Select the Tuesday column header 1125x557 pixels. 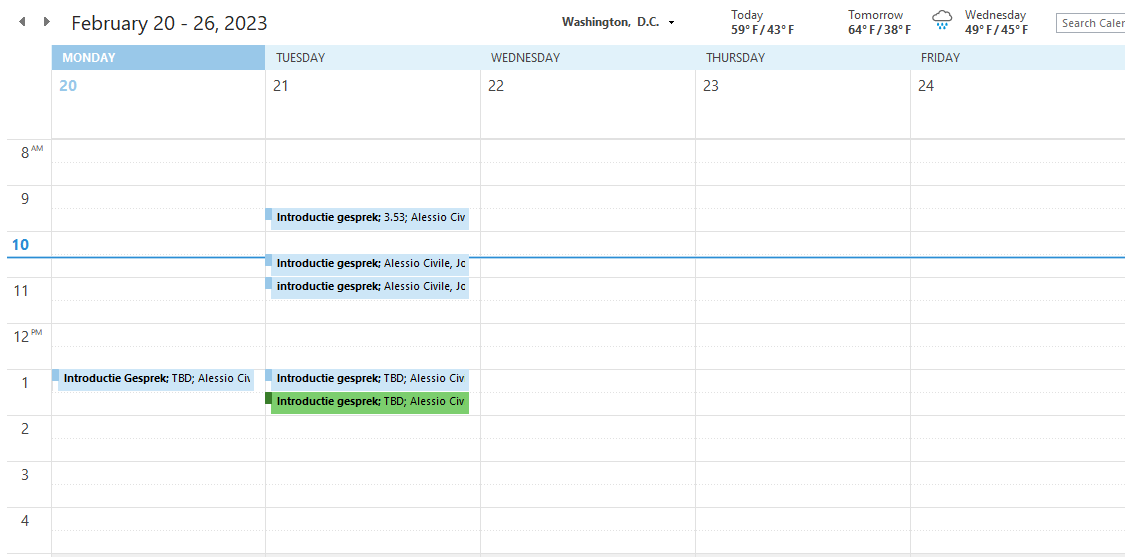(372, 58)
